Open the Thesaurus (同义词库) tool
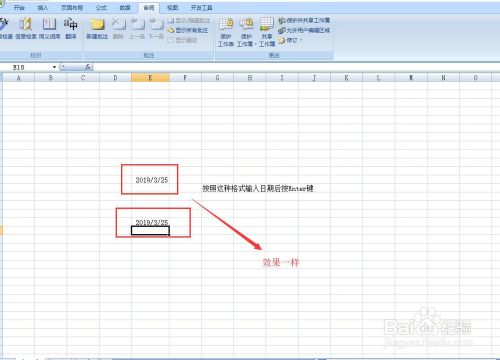 (x=49, y=28)
